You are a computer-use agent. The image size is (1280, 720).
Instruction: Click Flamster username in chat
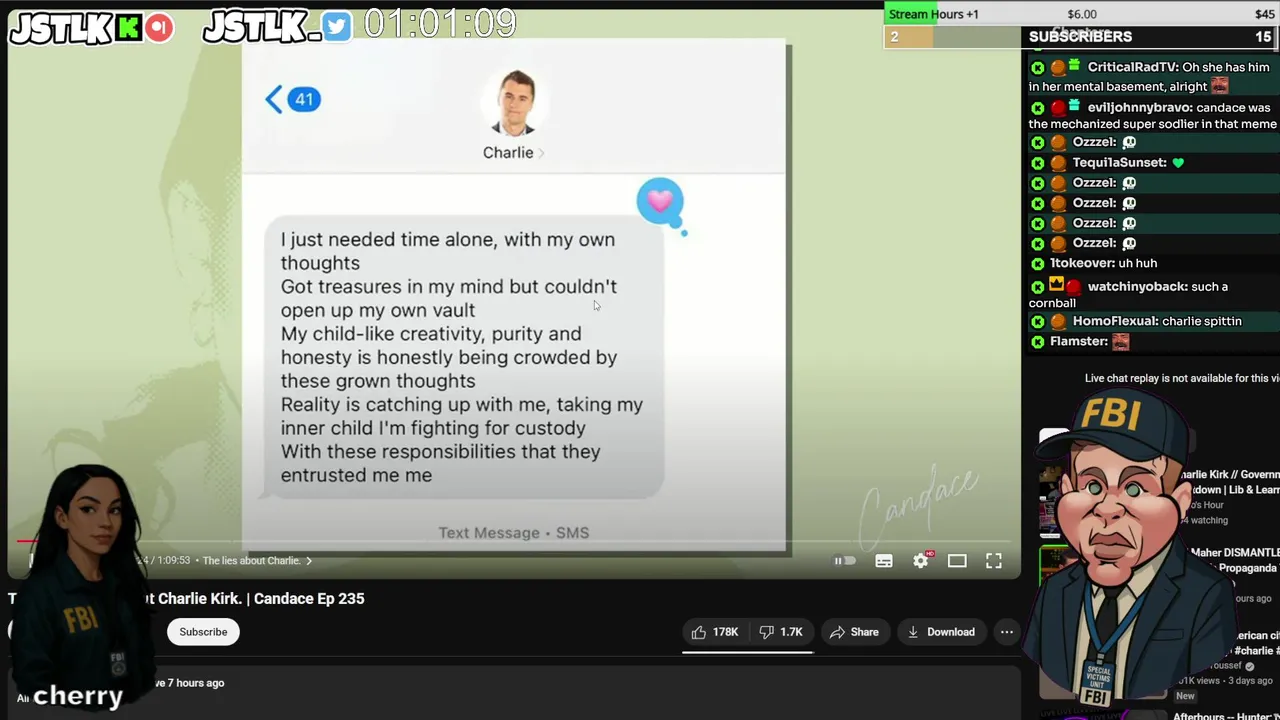pyautogui.click(x=1078, y=341)
